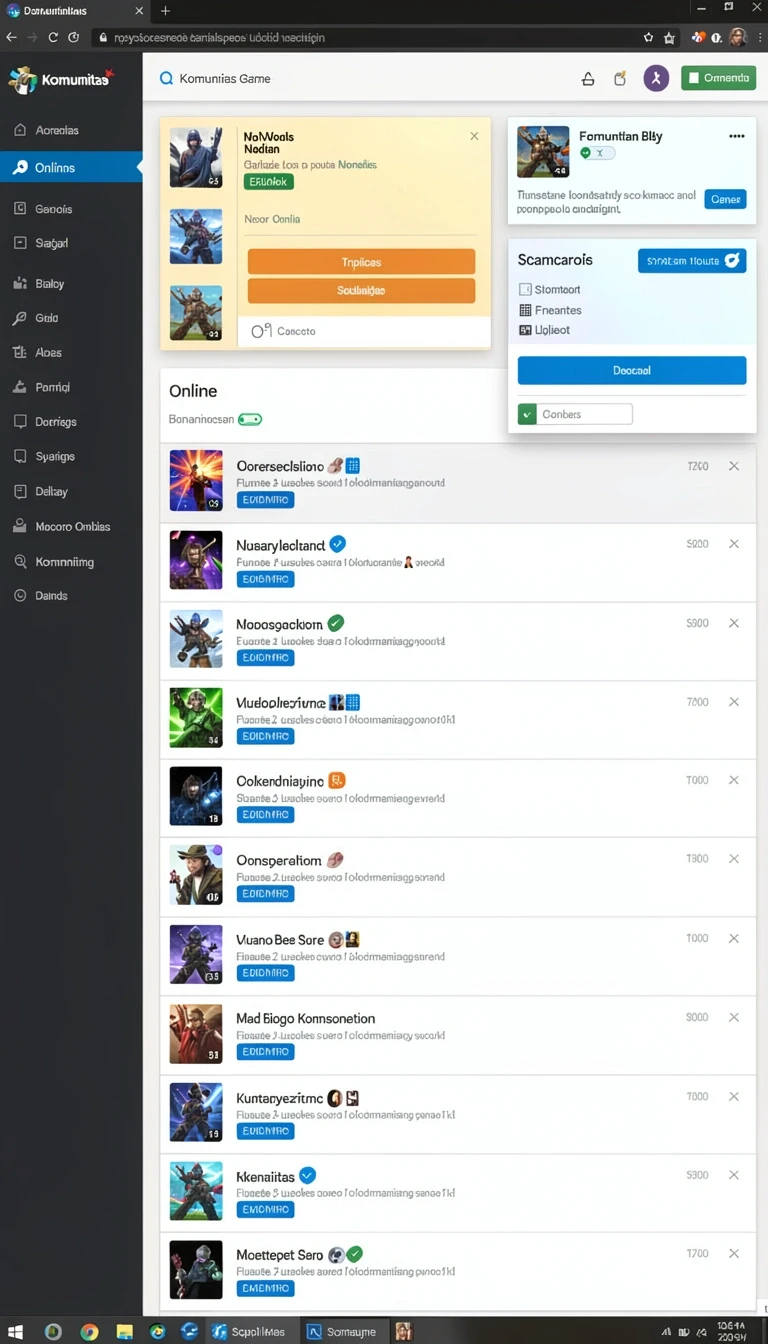Viewport: 768px width, 1344px height.
Task: Click icons beside Kuntanyezitmc title
Action: [x=344, y=1098]
